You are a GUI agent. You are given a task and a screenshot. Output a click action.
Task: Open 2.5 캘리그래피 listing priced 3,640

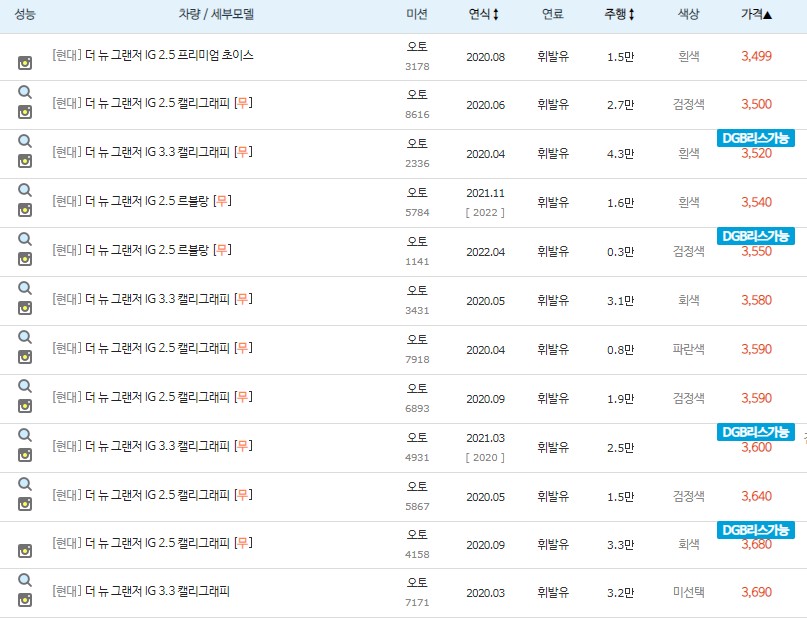152,494
